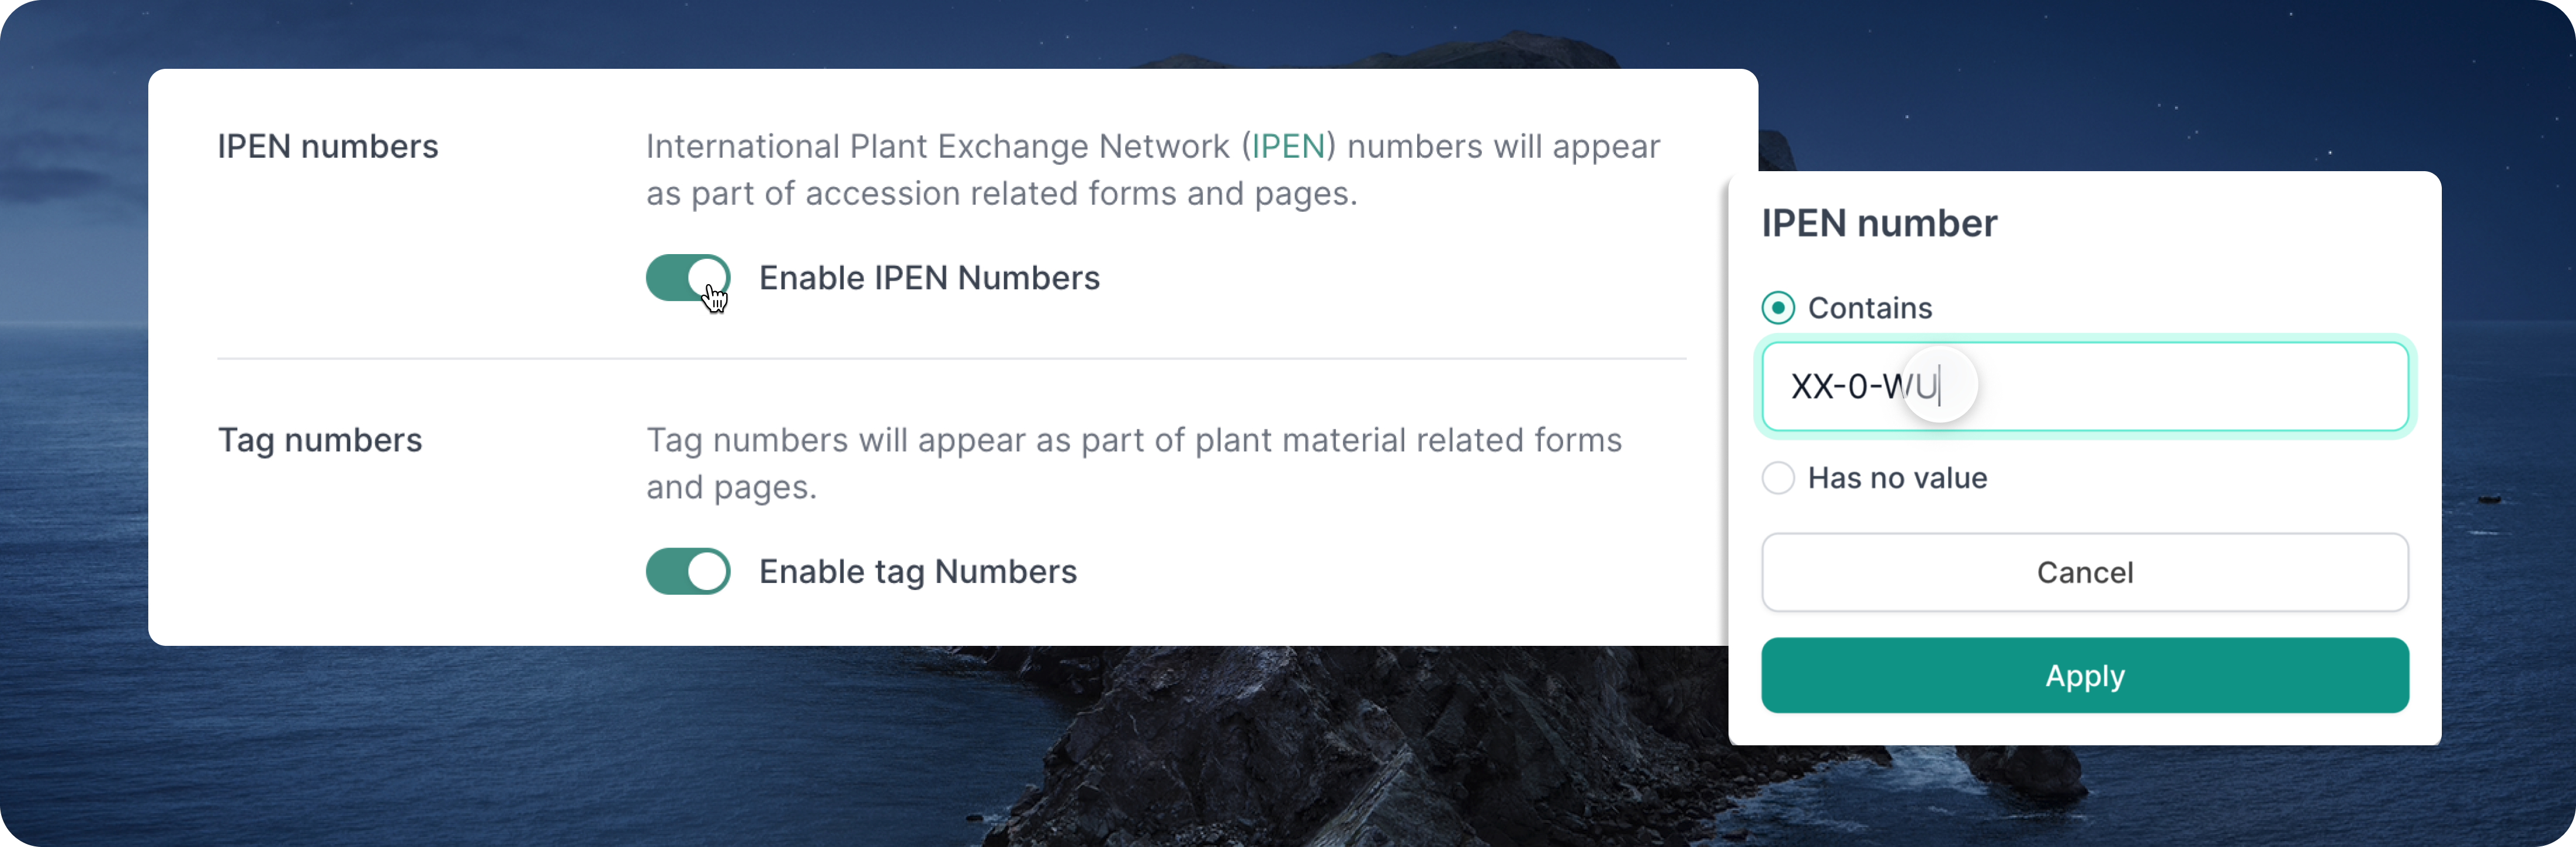Click the Apply button
This screenshot has height=847, width=2576.
[x=2085, y=675]
